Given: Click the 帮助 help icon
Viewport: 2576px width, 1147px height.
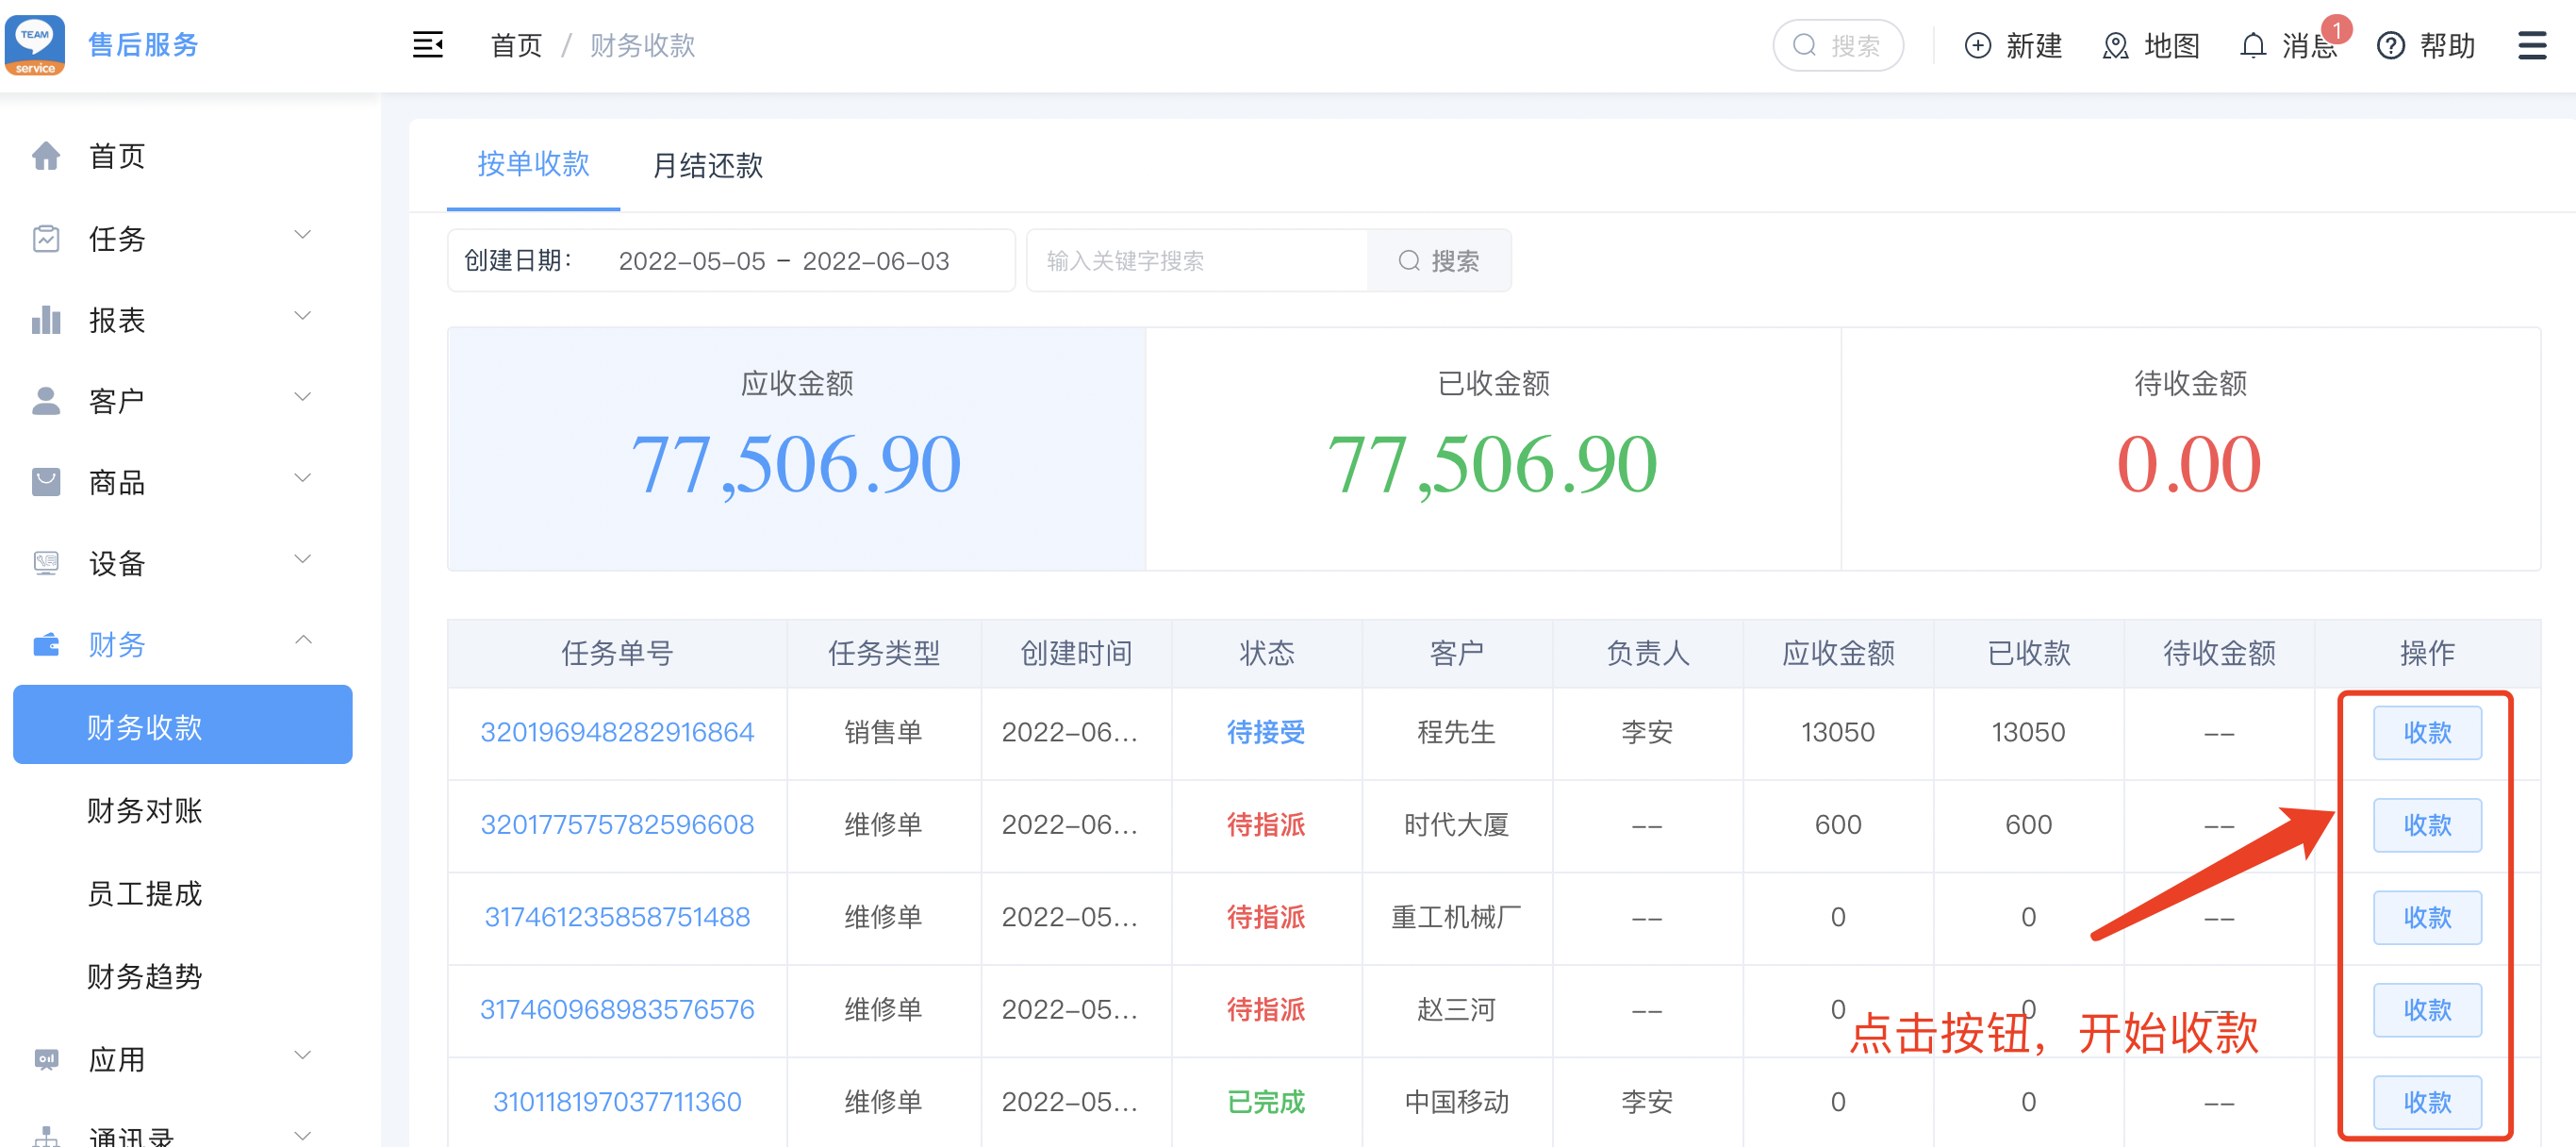Looking at the screenshot, I should 2390,45.
